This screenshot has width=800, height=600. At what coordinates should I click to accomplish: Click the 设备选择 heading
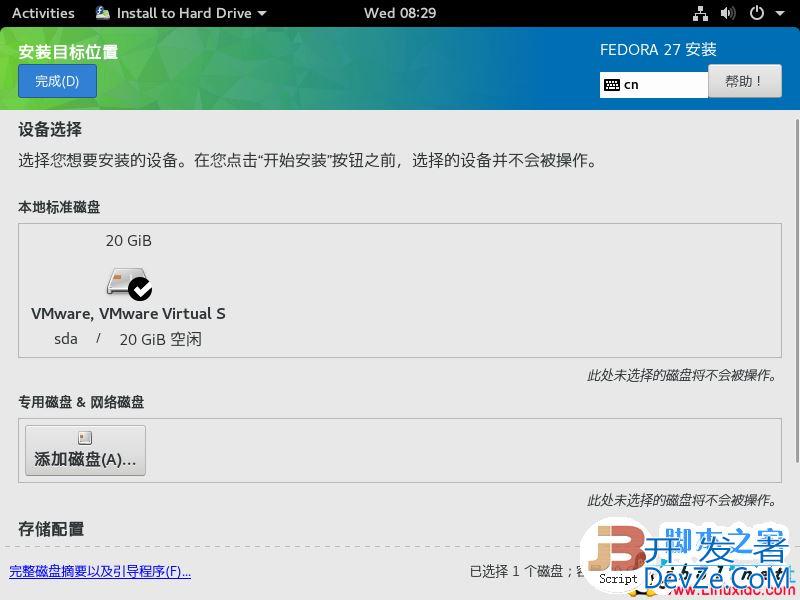click(x=50, y=130)
